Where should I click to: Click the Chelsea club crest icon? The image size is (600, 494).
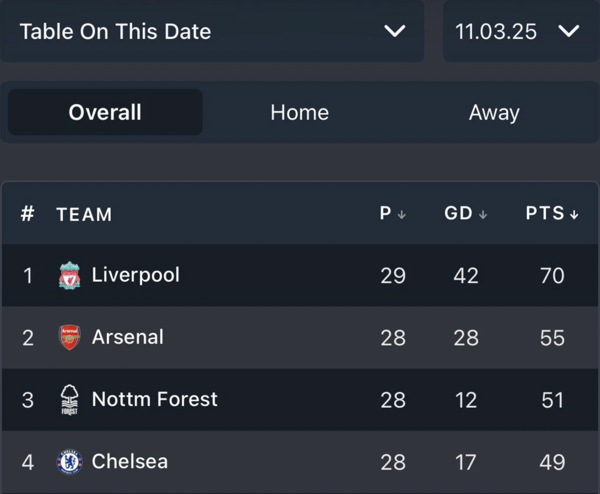coord(69,462)
